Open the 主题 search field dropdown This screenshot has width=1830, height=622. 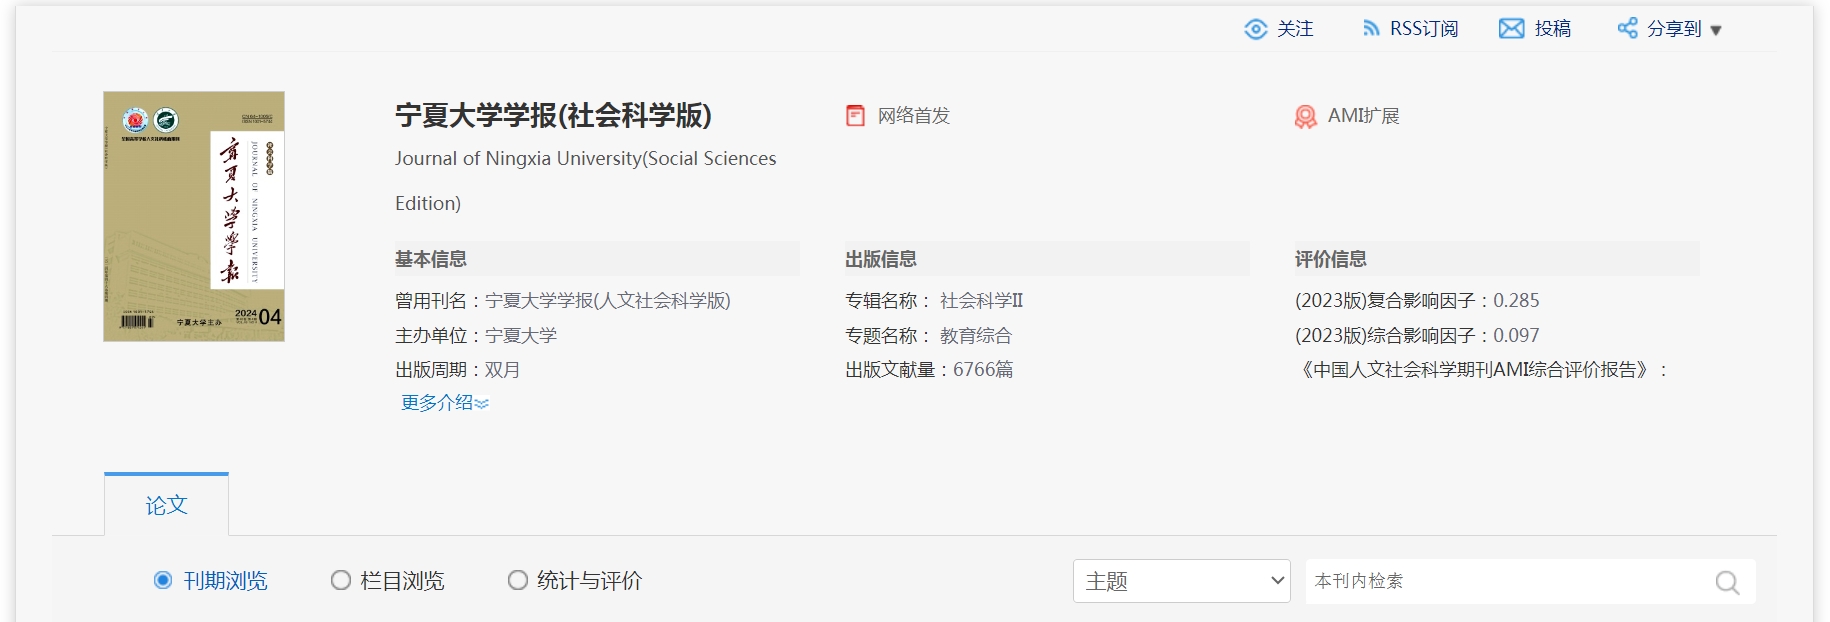pos(1181,581)
